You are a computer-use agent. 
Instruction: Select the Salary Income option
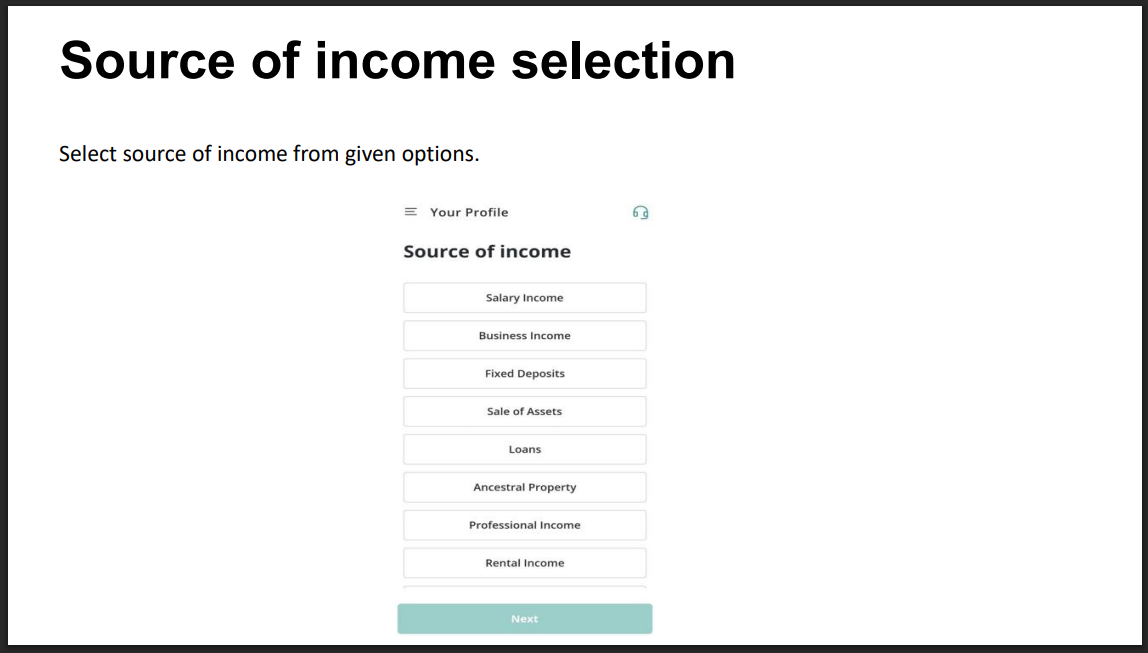pos(525,298)
